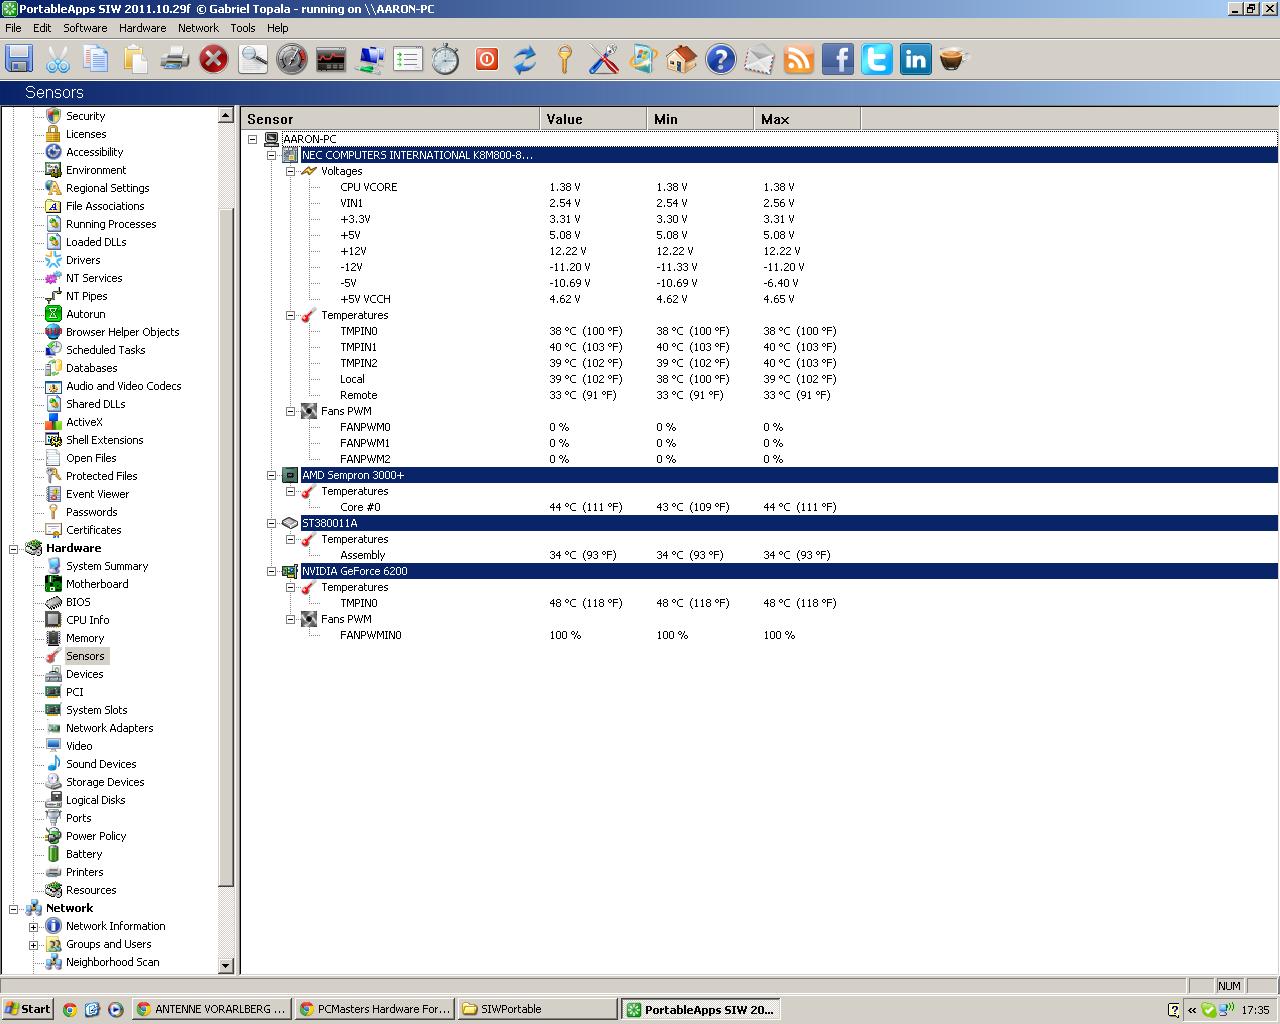This screenshot has width=1280, height=1024.
Task: Click the orange RSS feed icon
Action: click(798, 59)
